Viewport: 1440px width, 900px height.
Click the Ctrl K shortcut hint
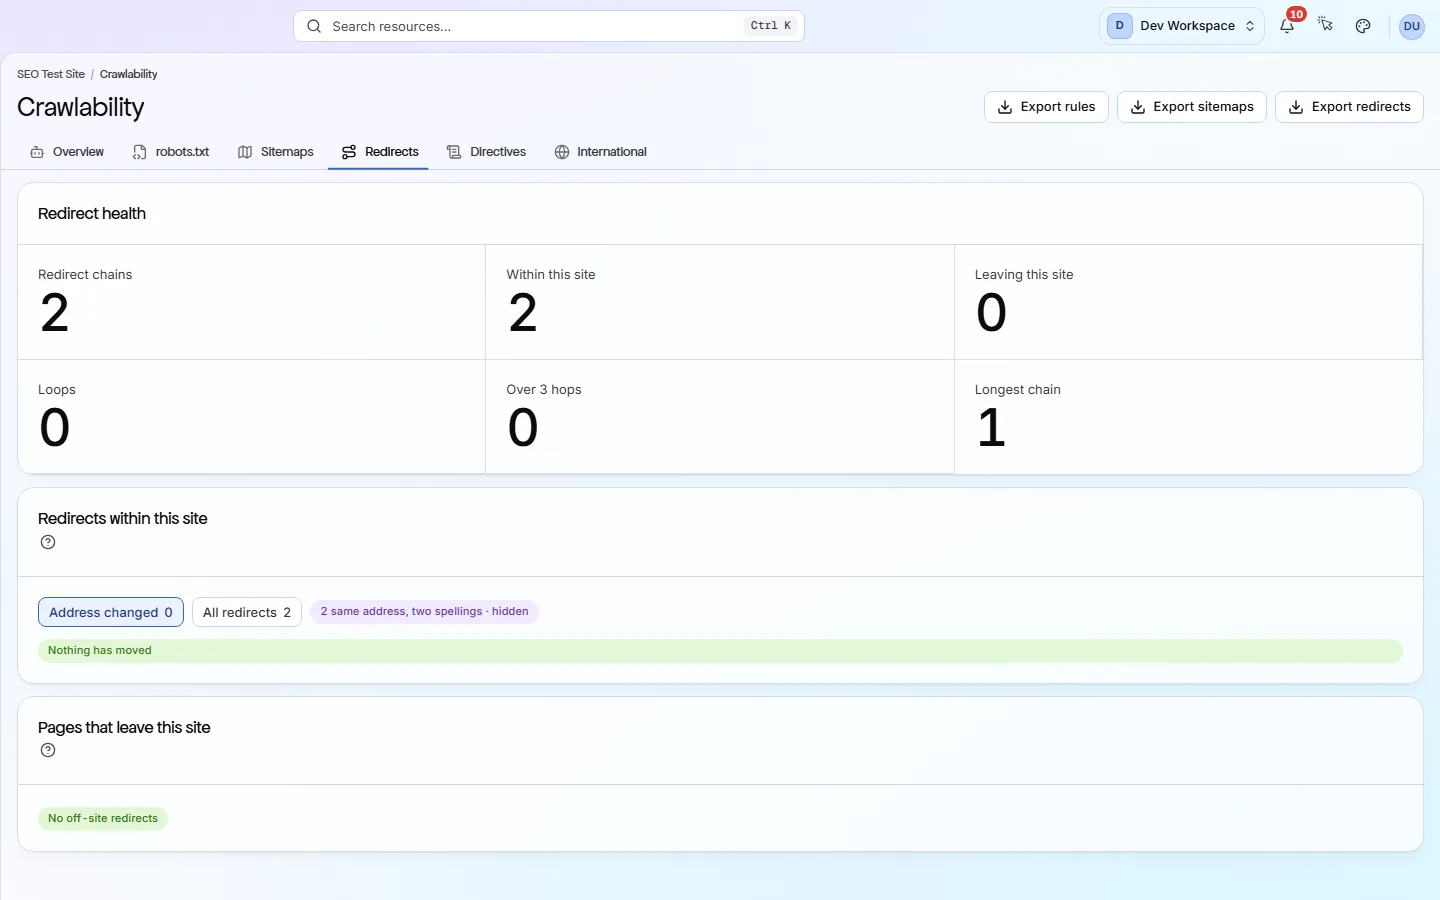pyautogui.click(x=771, y=26)
